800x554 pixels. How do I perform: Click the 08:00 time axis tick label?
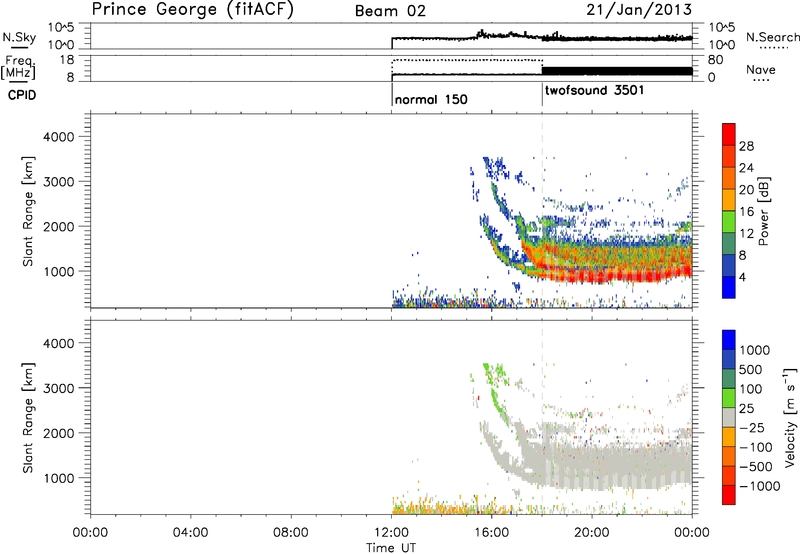coord(291,533)
